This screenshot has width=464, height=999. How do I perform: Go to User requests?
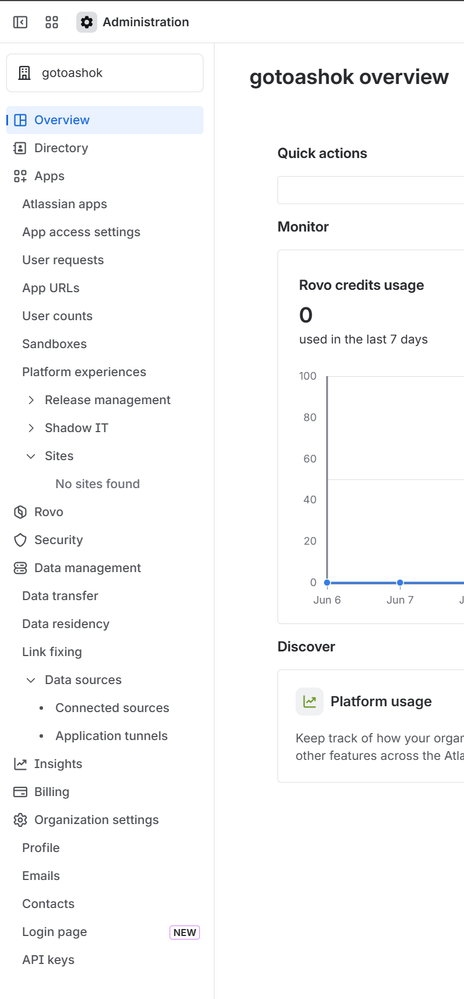tap(62, 260)
